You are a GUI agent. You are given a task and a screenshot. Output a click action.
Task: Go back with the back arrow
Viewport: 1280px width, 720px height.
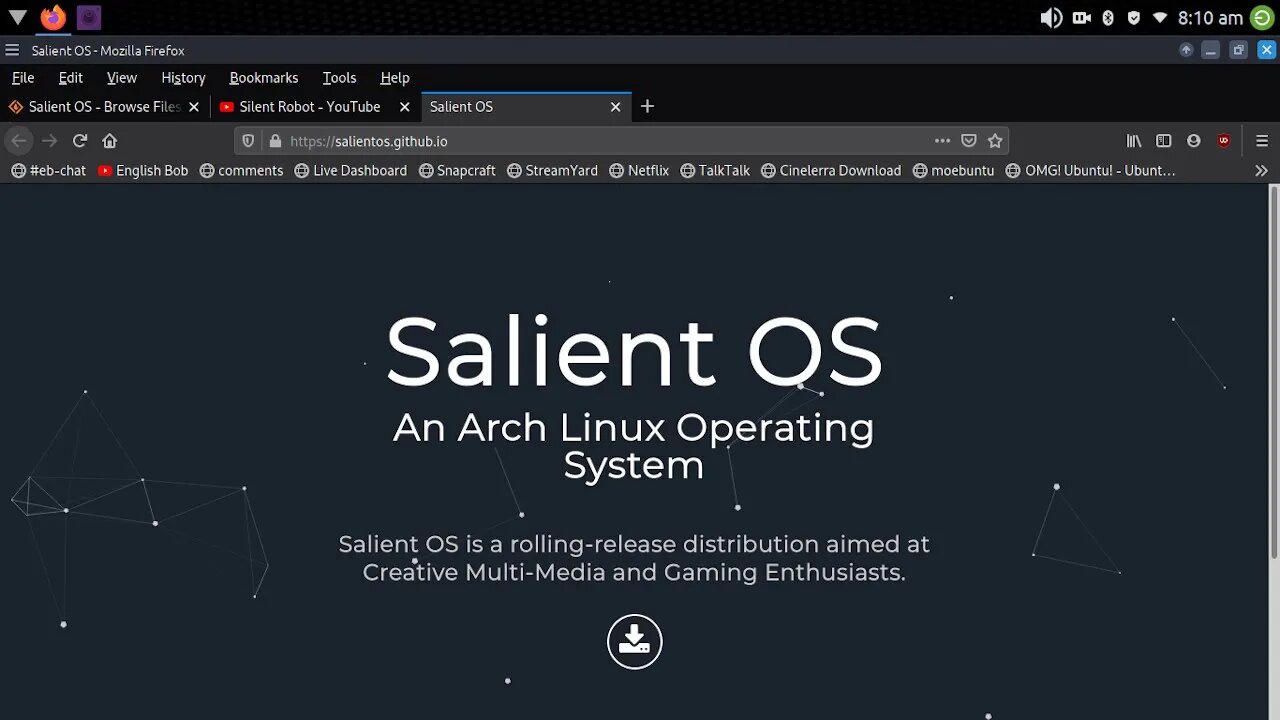point(18,141)
